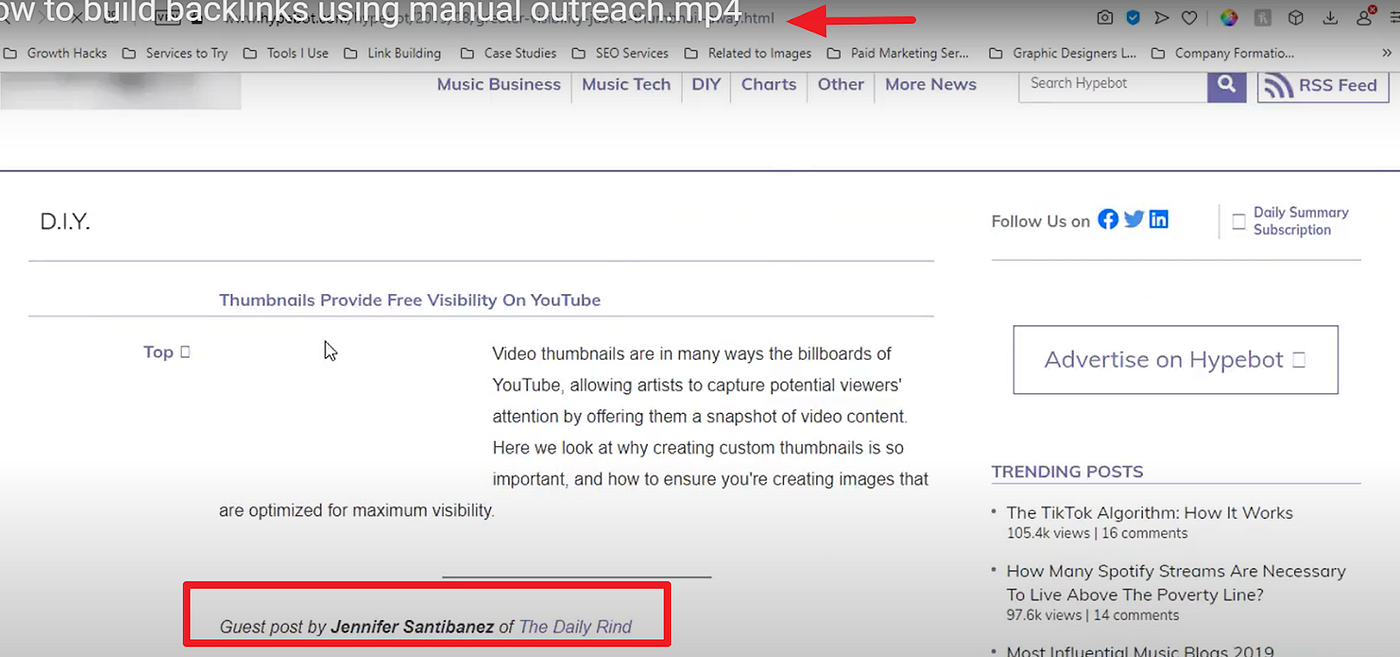This screenshot has width=1400, height=657.
Task: Open the More News nav menu
Action: point(931,85)
